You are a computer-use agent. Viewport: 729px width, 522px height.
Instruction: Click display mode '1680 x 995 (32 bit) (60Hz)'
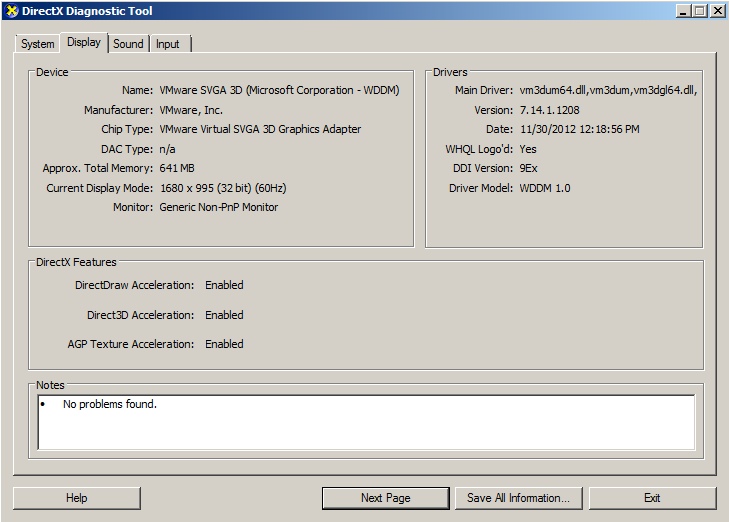(x=223, y=188)
